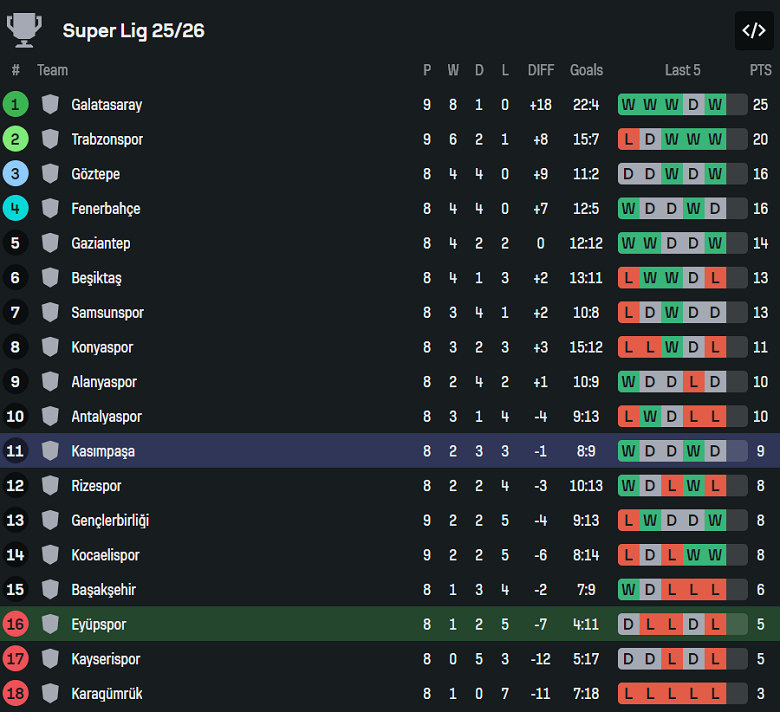
Task: Click the Goals column header
Action: [586, 70]
